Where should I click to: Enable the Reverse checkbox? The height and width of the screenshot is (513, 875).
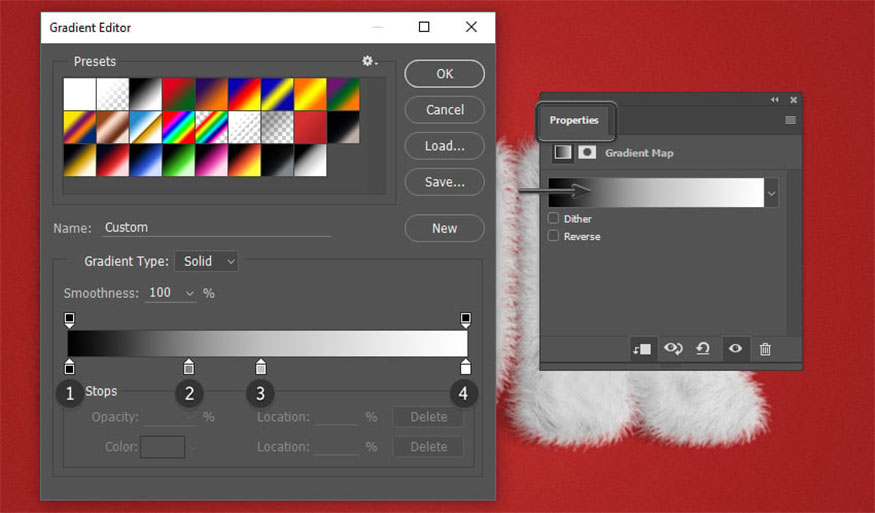pos(554,236)
